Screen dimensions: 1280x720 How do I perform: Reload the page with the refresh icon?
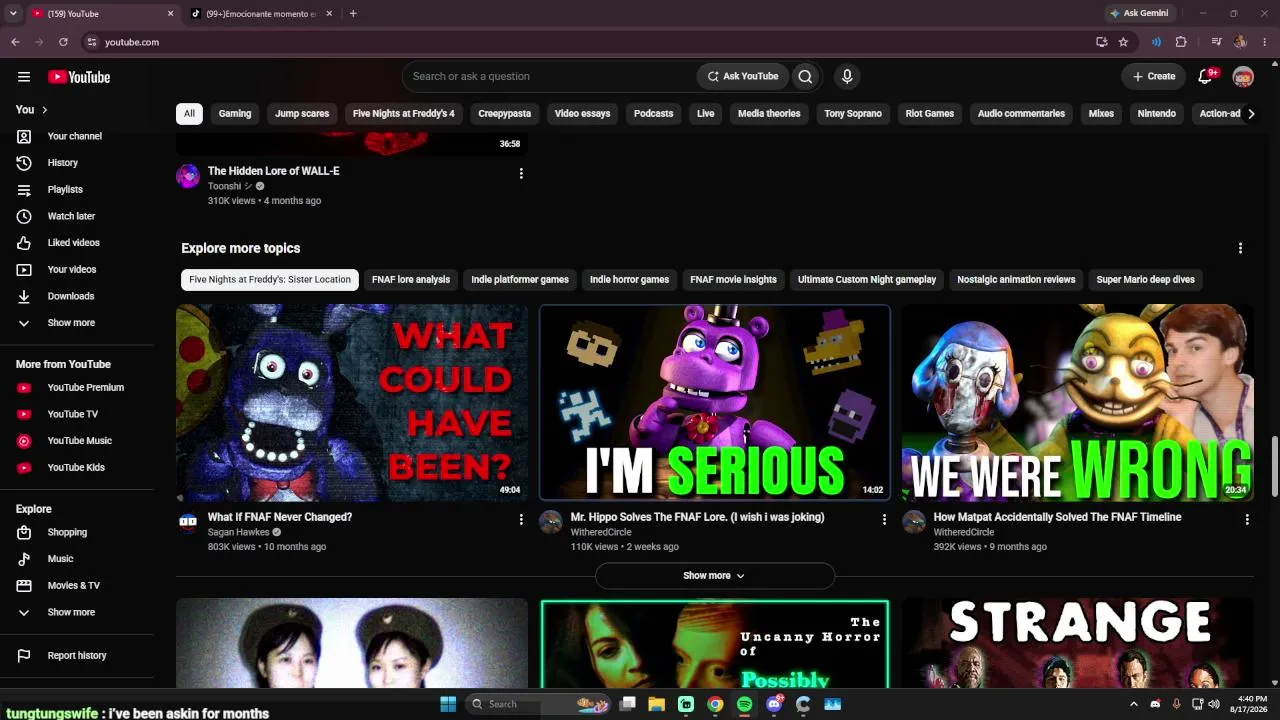tap(63, 42)
